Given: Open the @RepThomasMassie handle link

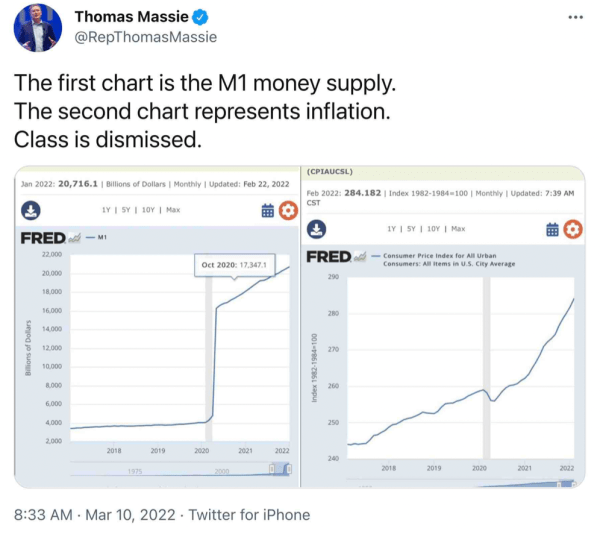Looking at the screenshot, I should pyautogui.click(x=146, y=37).
